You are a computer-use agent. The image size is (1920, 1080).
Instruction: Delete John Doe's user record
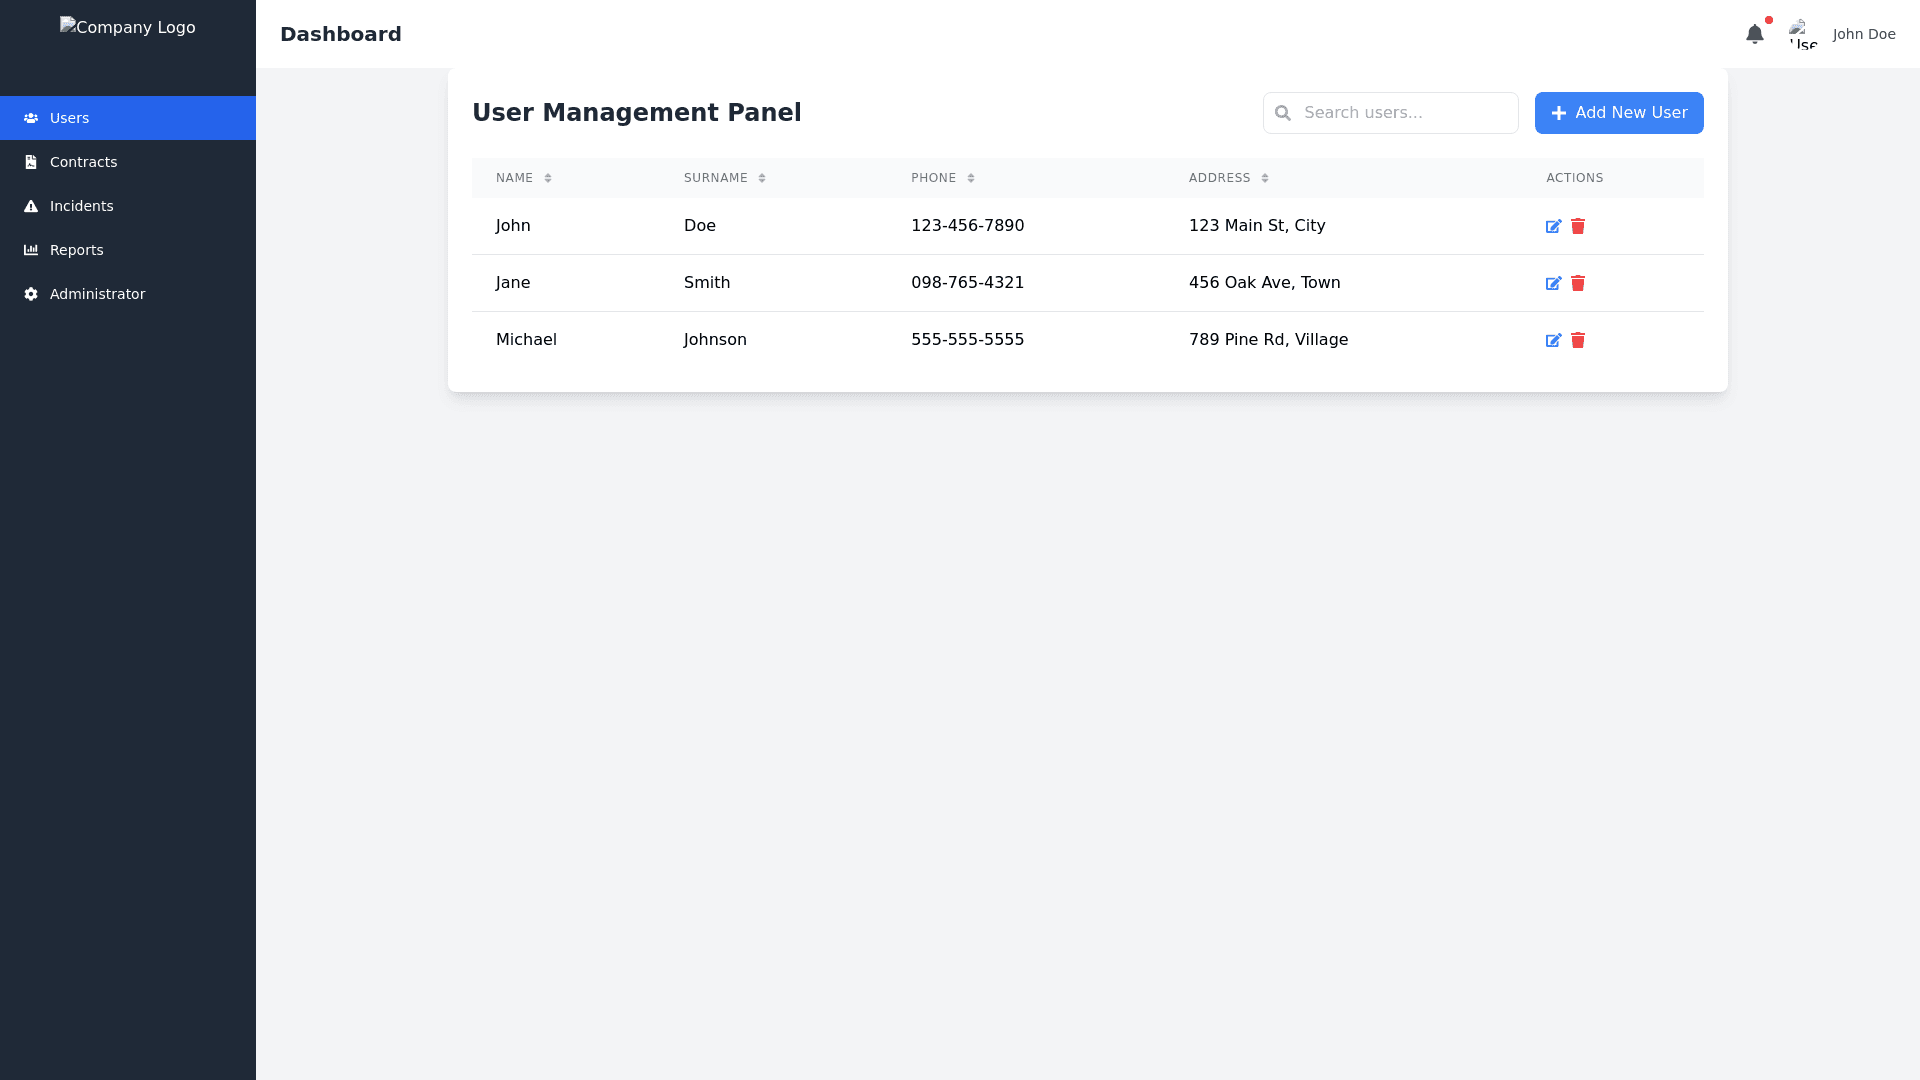click(x=1578, y=227)
